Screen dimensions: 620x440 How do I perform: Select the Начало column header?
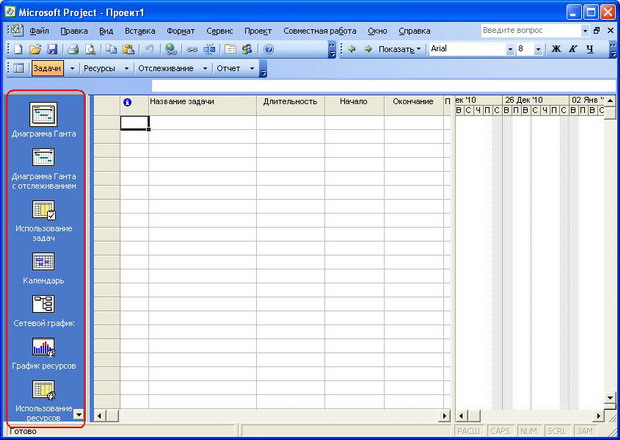pyautogui.click(x=354, y=105)
